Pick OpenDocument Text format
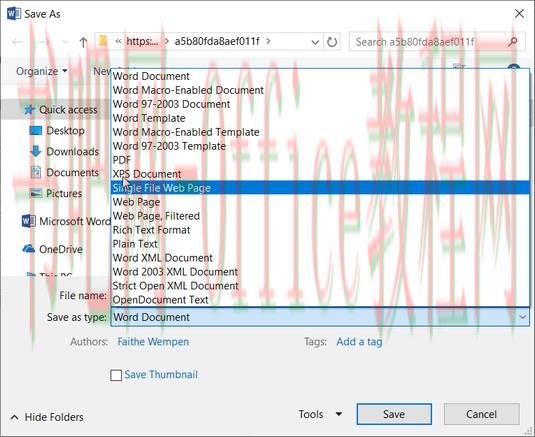535x437 pixels. click(x=320, y=300)
